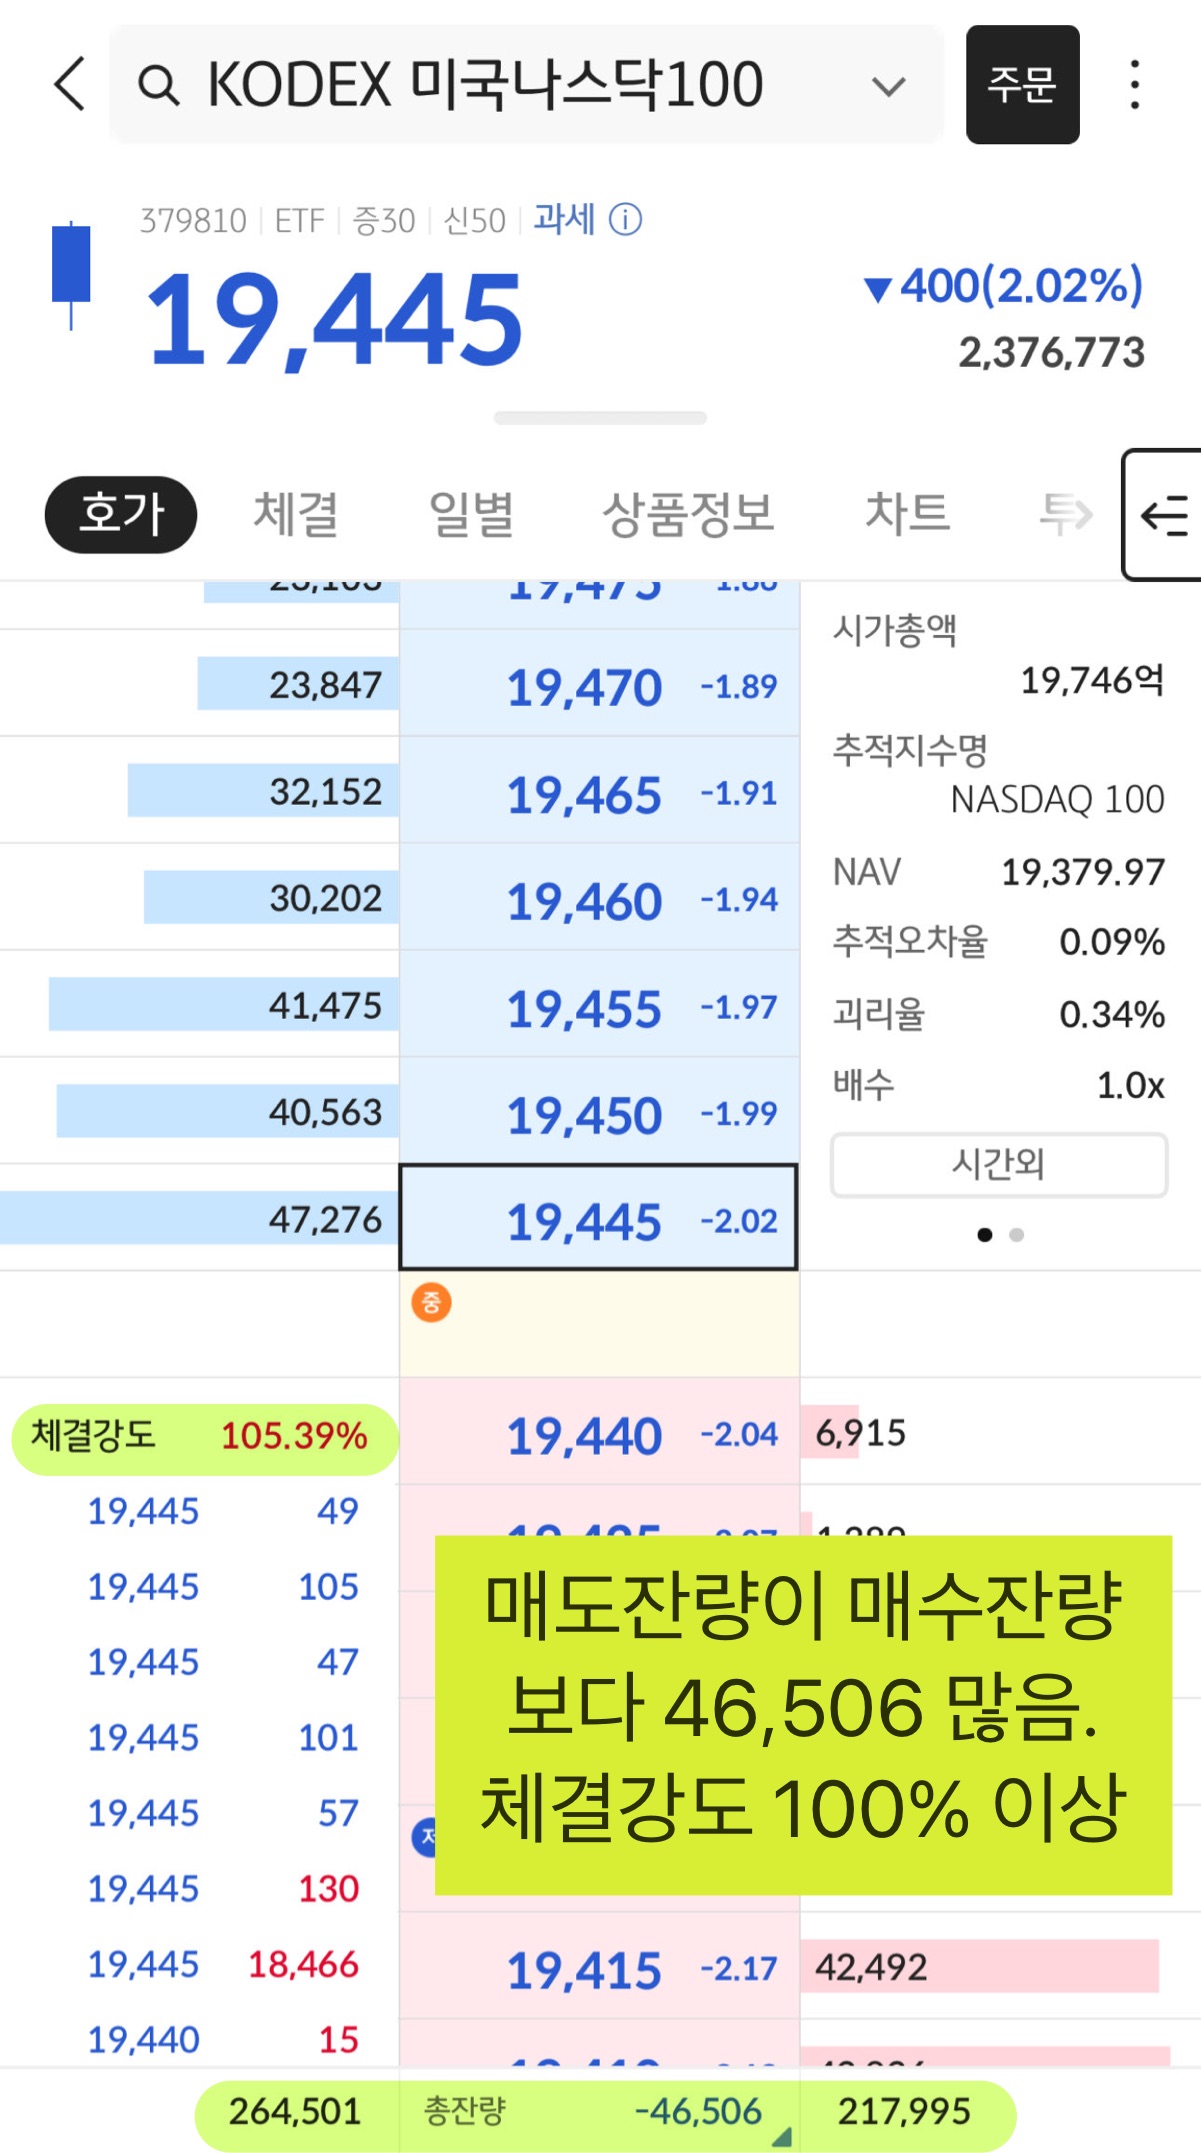Select the highlighted 19,445 price cell
This screenshot has width=1201, height=2153.
tap(597, 1221)
